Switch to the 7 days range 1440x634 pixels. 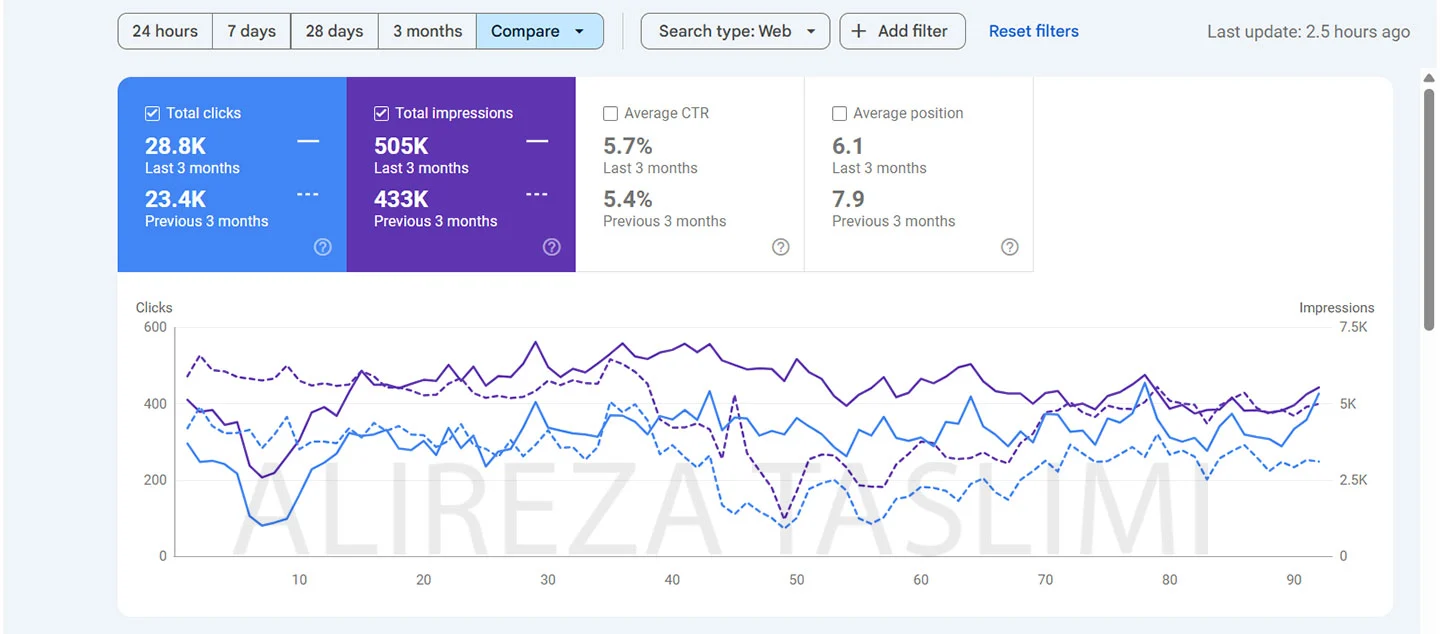click(x=251, y=31)
